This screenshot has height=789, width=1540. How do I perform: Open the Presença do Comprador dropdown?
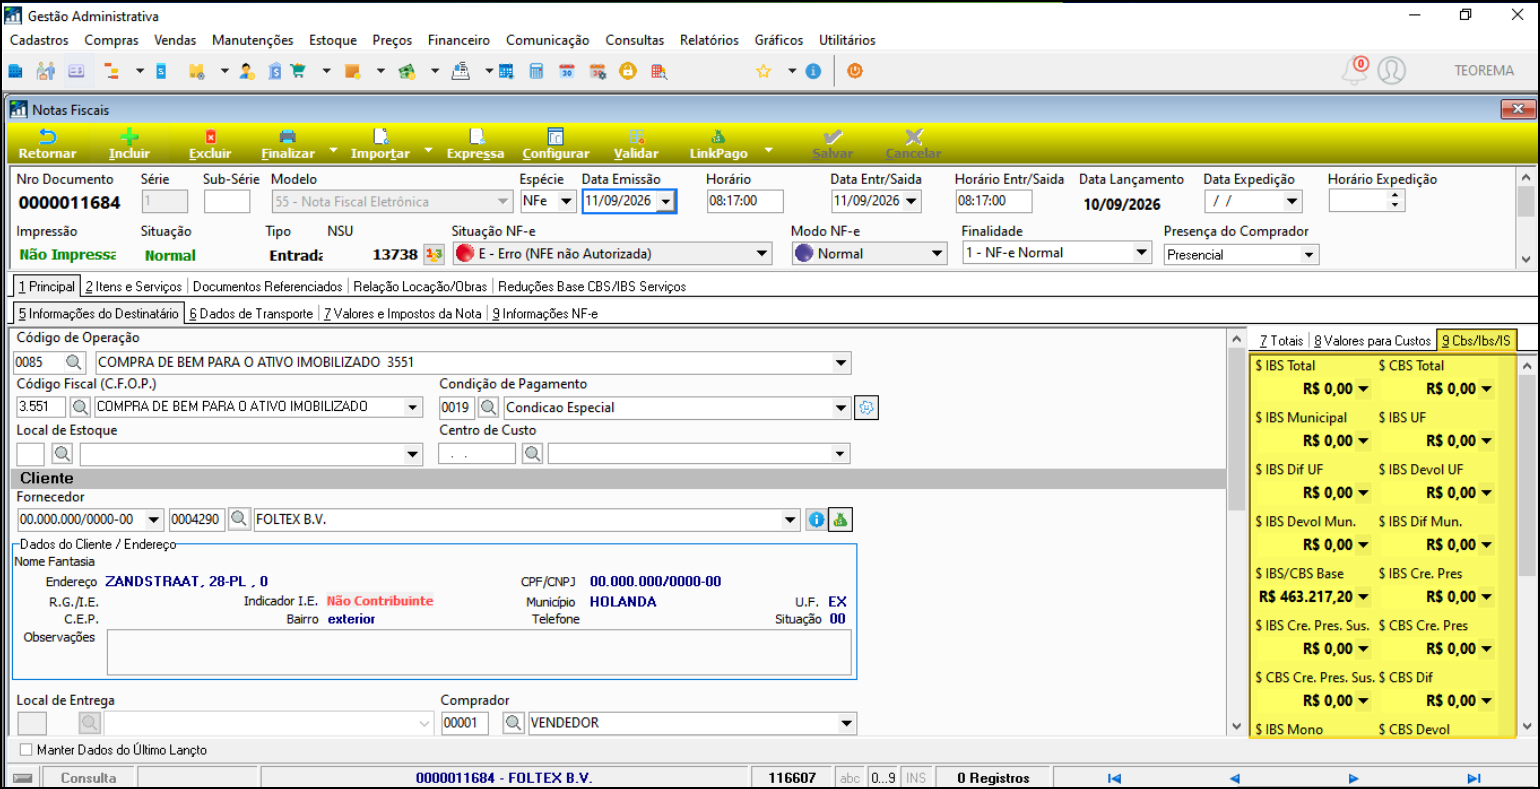(x=1309, y=255)
